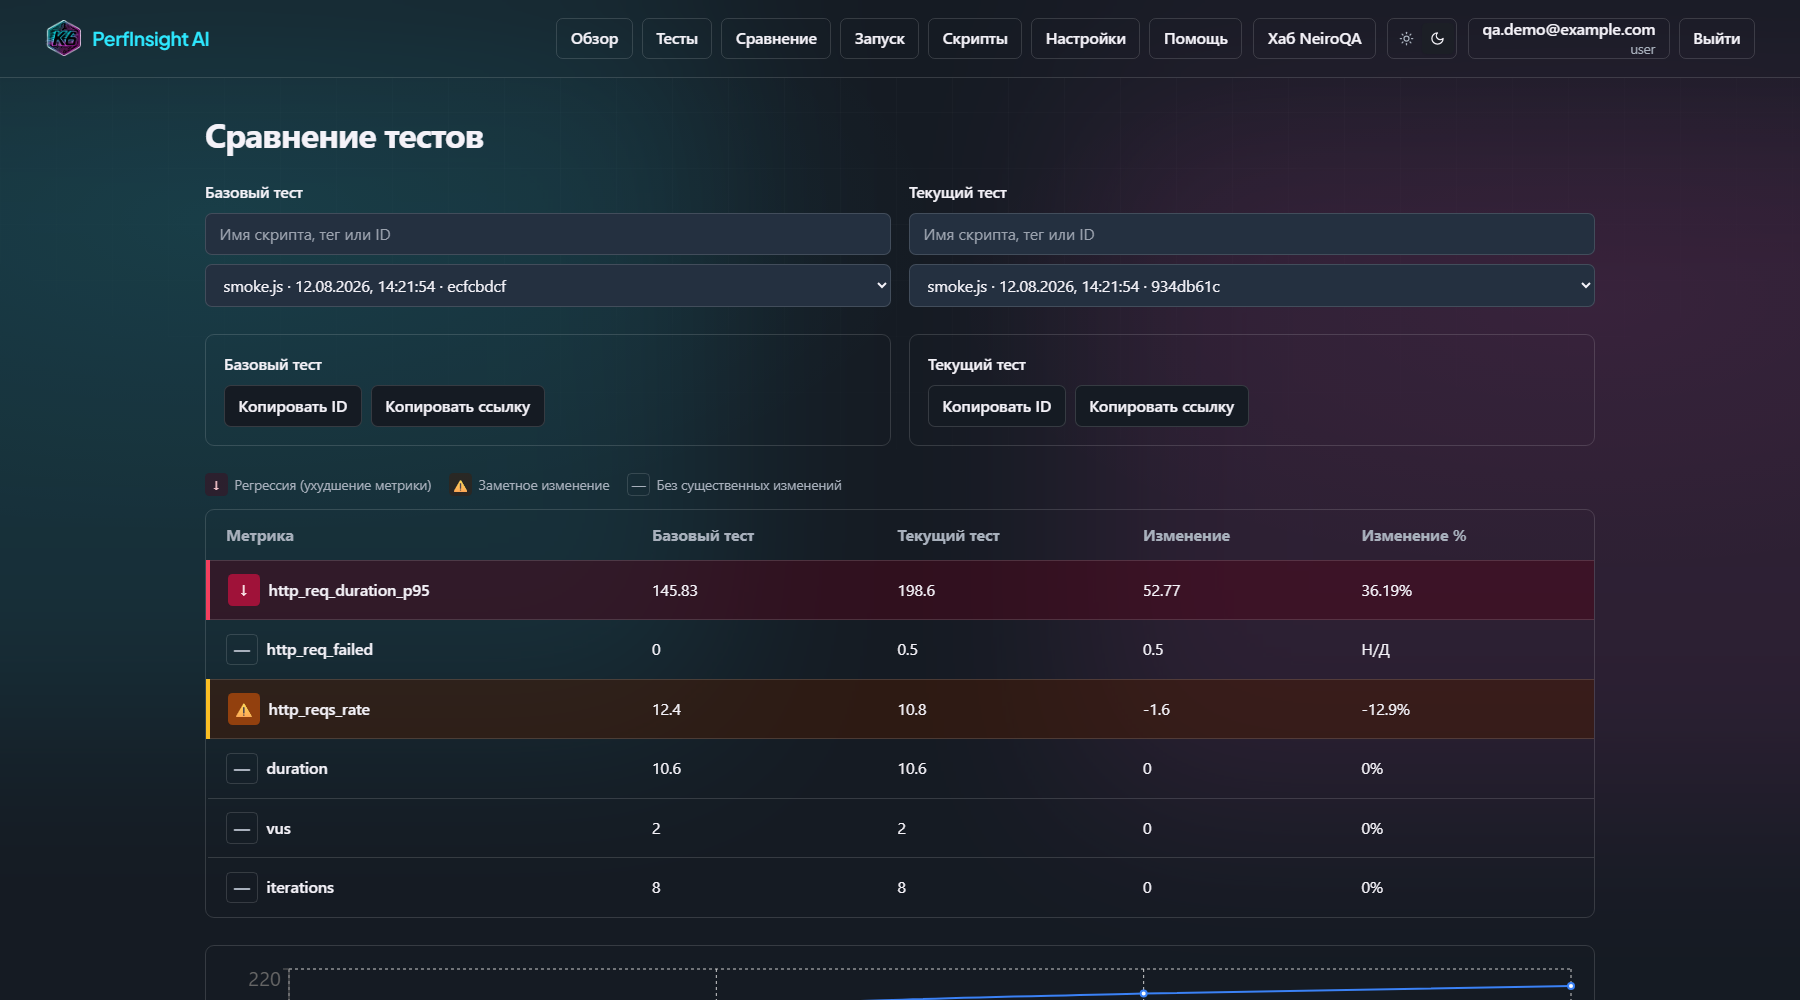This screenshot has height=1000, width=1800.
Task: Click the -1.6 change value
Action: 1156,710
